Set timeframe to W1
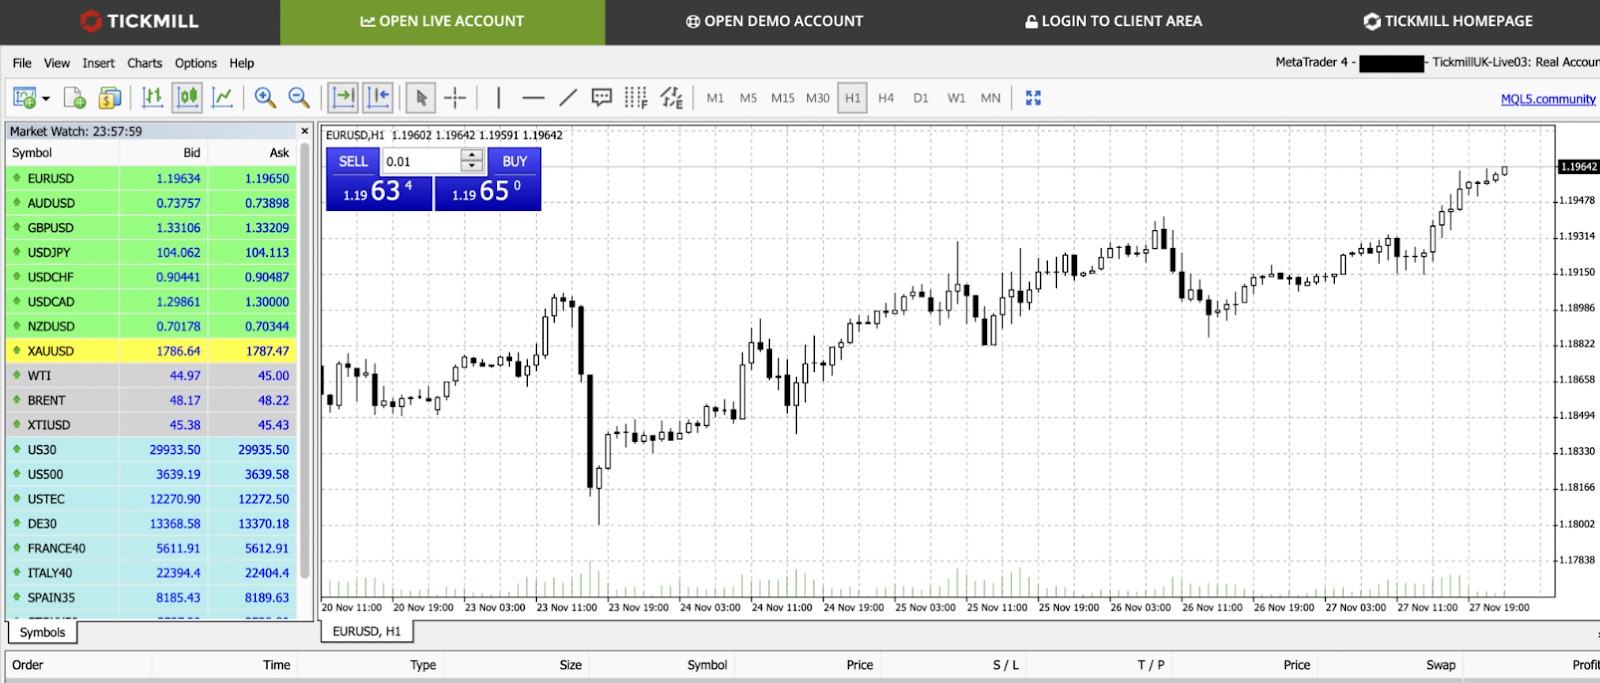The height and width of the screenshot is (683, 1600). (x=957, y=98)
